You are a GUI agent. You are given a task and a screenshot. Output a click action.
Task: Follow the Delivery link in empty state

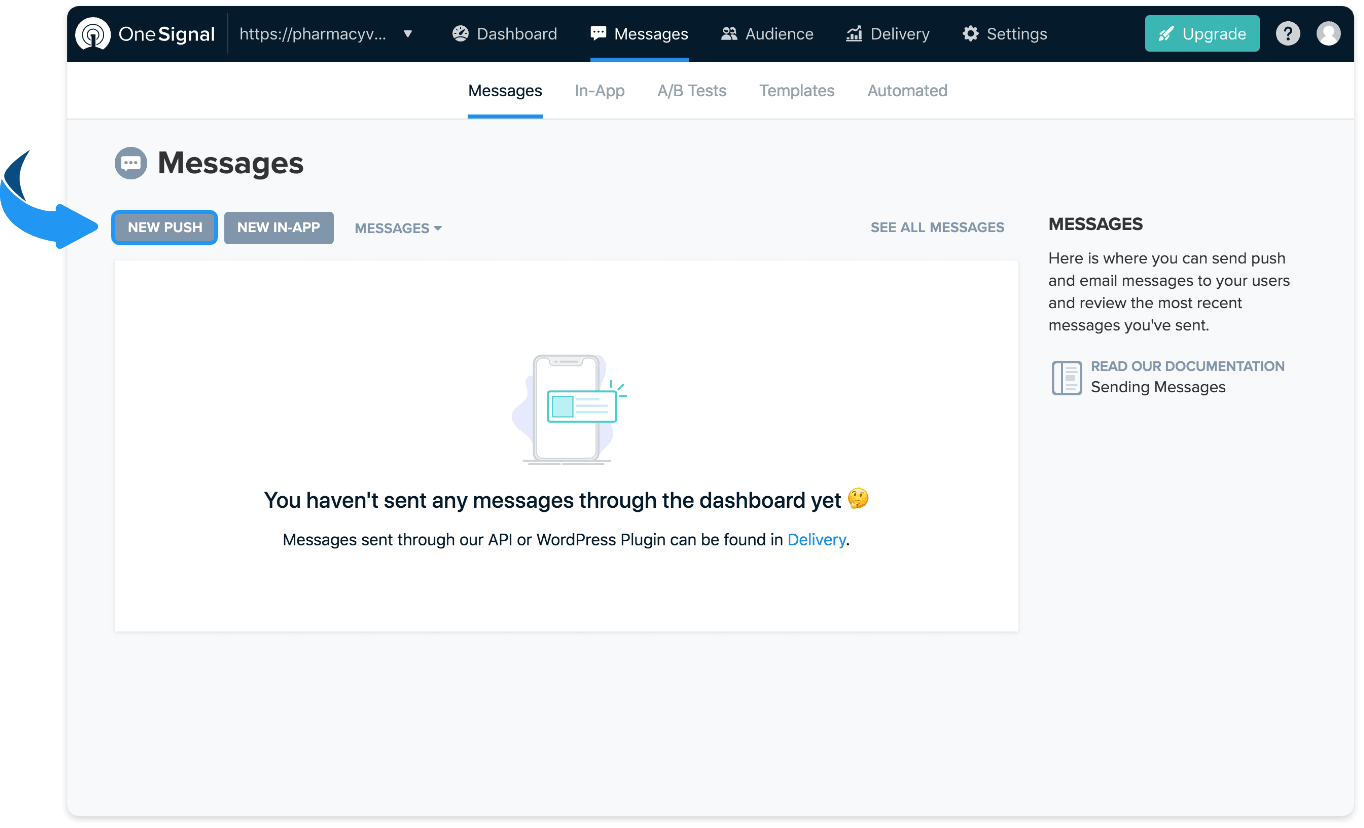tap(817, 540)
